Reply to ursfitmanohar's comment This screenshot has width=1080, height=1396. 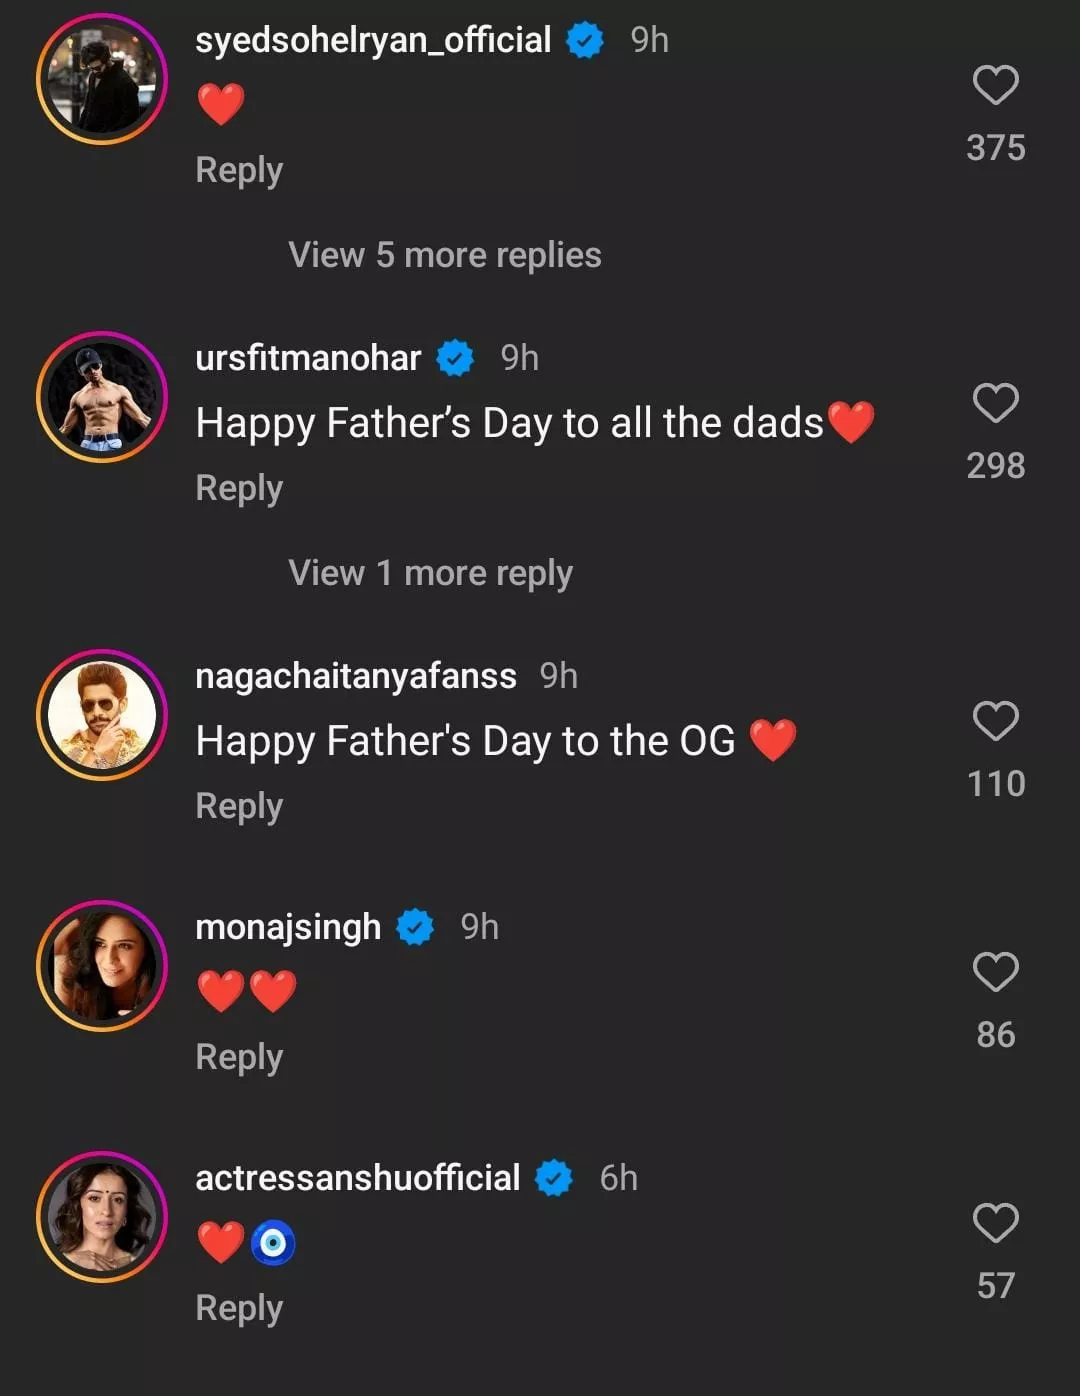[x=239, y=488]
